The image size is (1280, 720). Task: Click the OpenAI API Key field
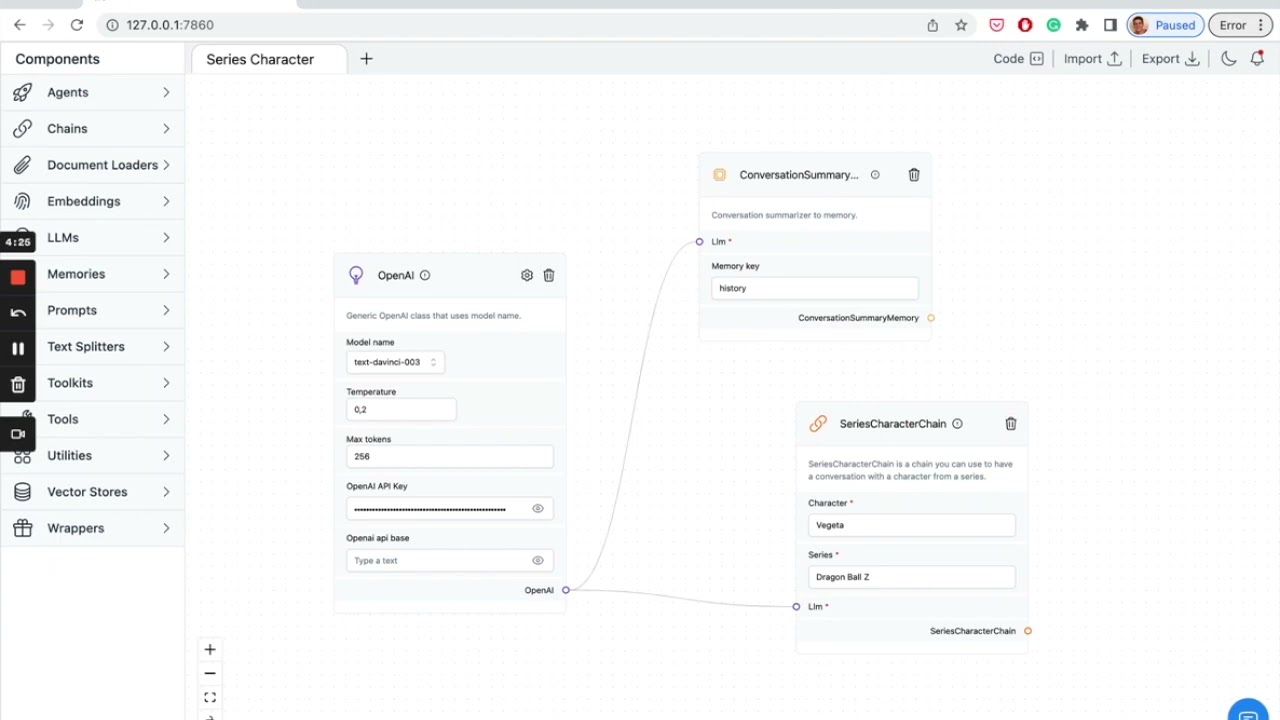click(450, 509)
